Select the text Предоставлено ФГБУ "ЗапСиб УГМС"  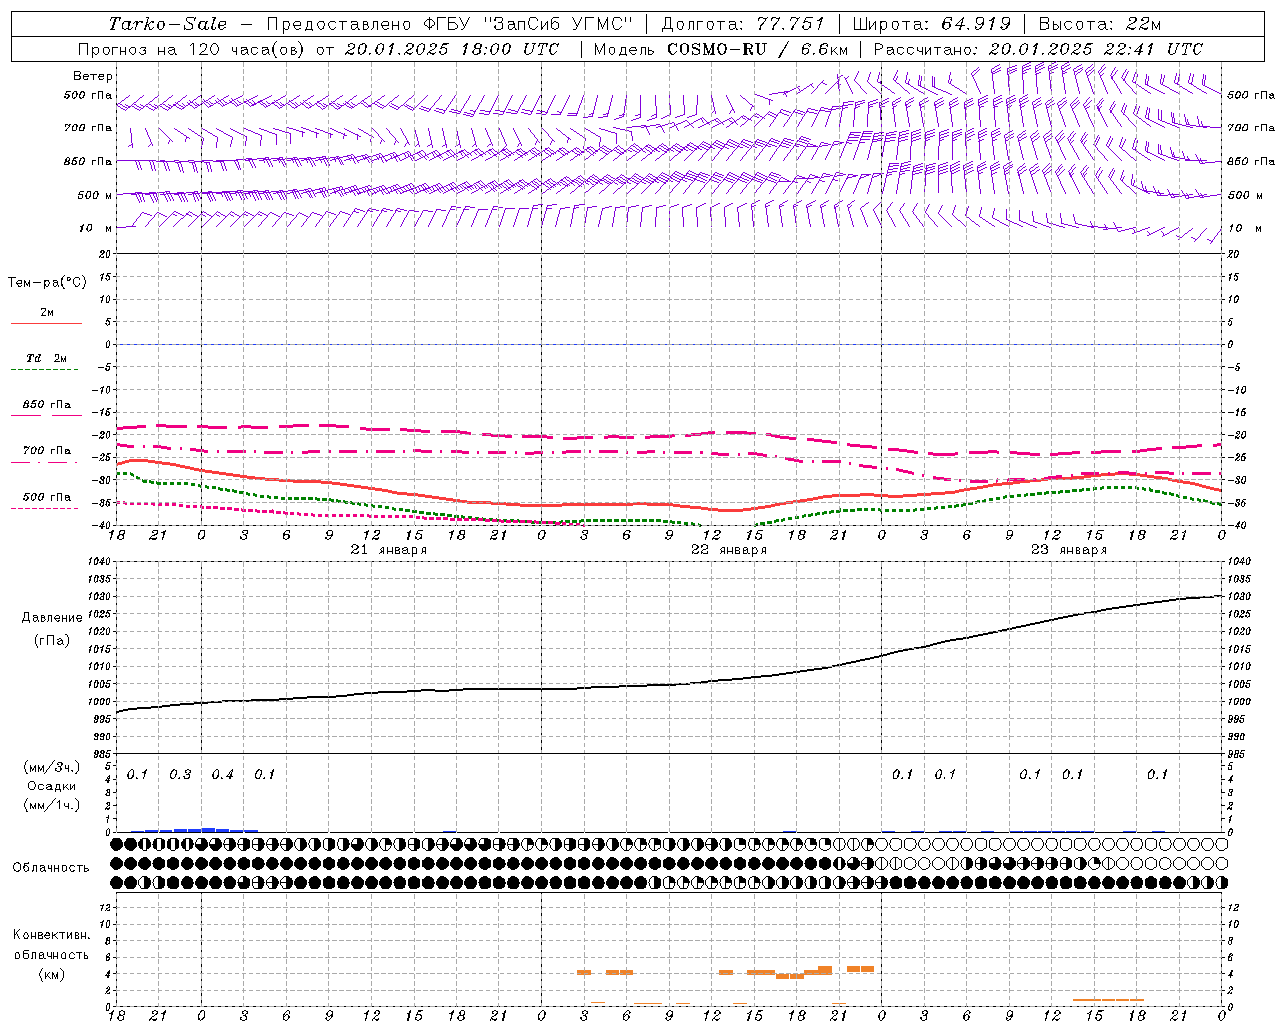450,24
